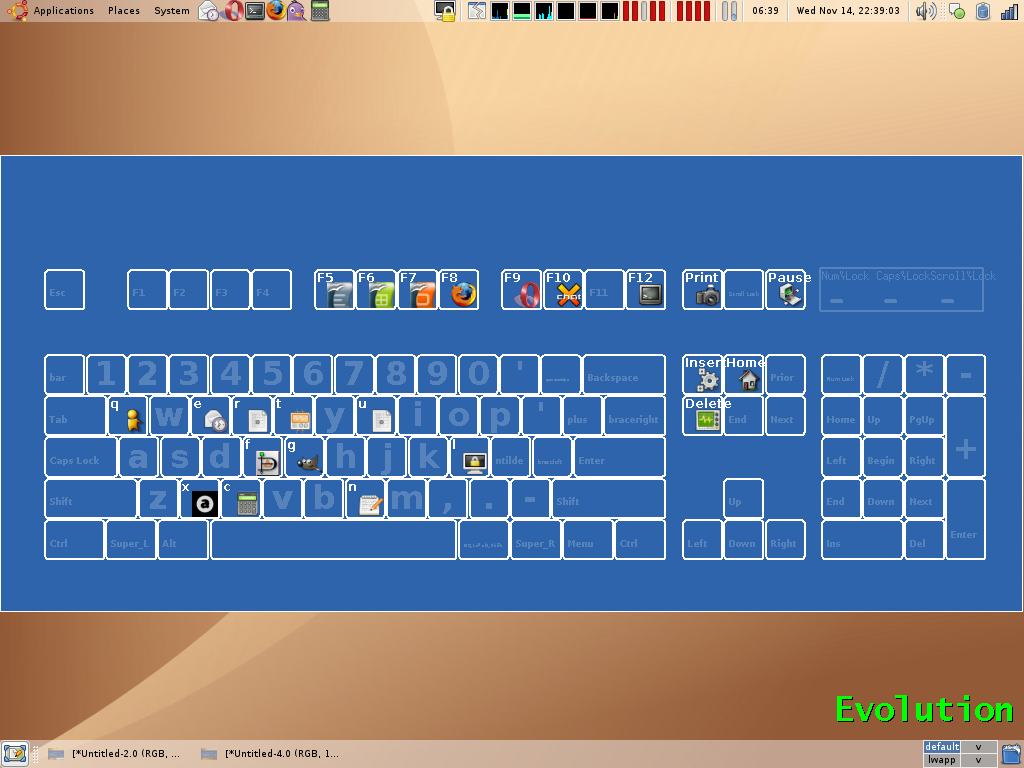
Task: Open the terminal icon on F12
Action: point(650,294)
